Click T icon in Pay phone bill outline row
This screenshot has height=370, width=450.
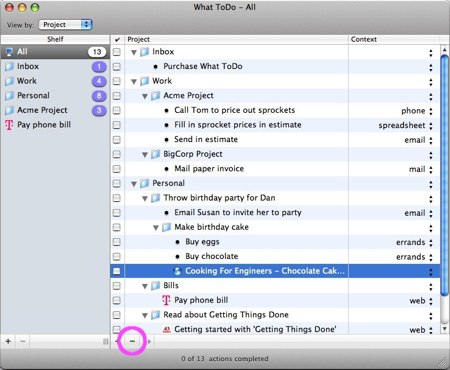pyautogui.click(x=166, y=300)
